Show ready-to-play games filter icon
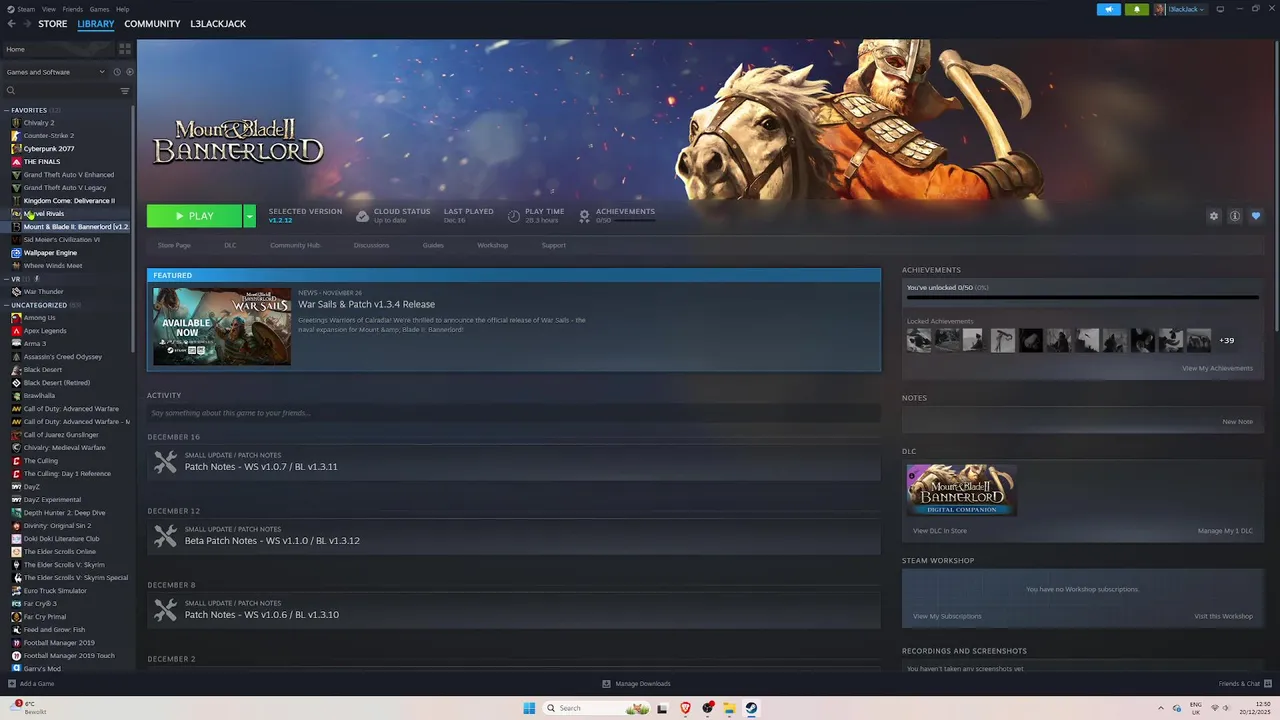The height and width of the screenshot is (720, 1280). click(x=128, y=72)
